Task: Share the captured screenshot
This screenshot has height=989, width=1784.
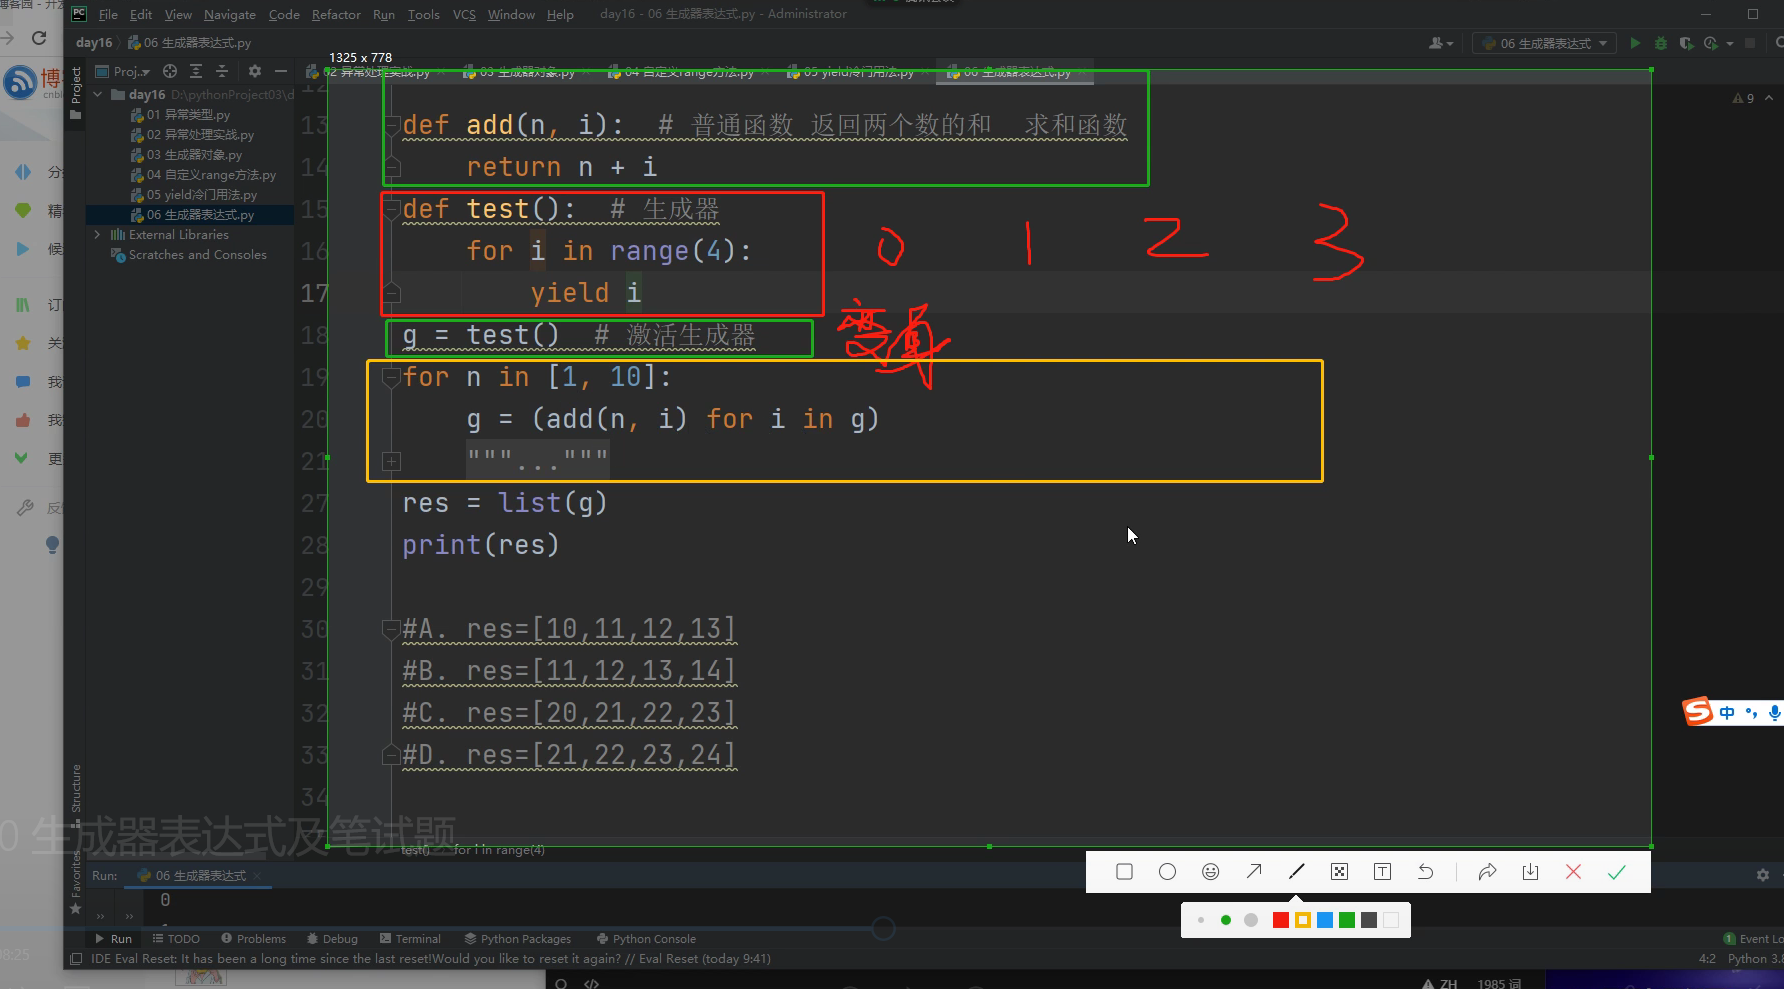Action: 1487,872
